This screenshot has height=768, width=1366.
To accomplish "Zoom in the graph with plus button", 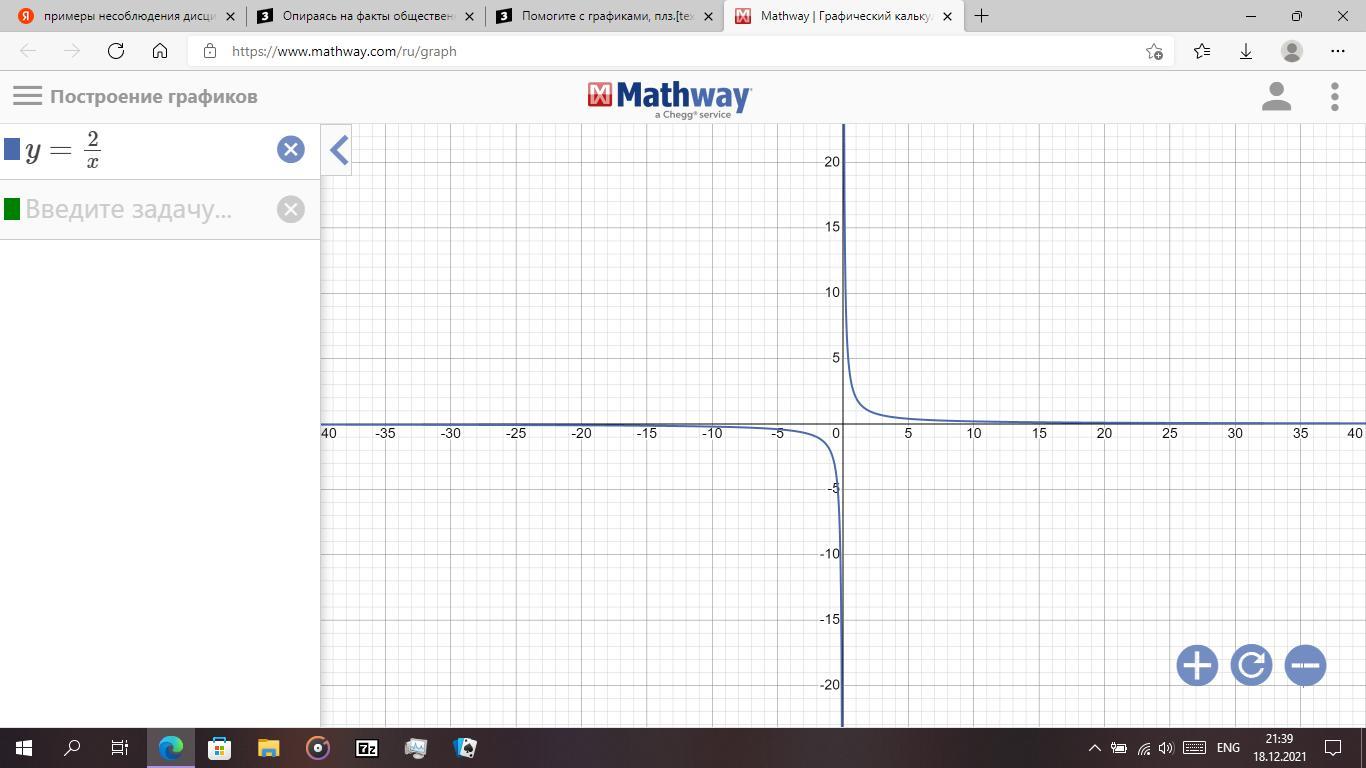I will tap(1197, 665).
